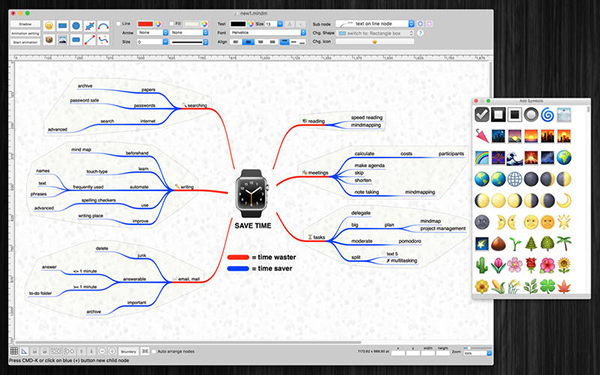Select the 'project management' node

coord(443,228)
